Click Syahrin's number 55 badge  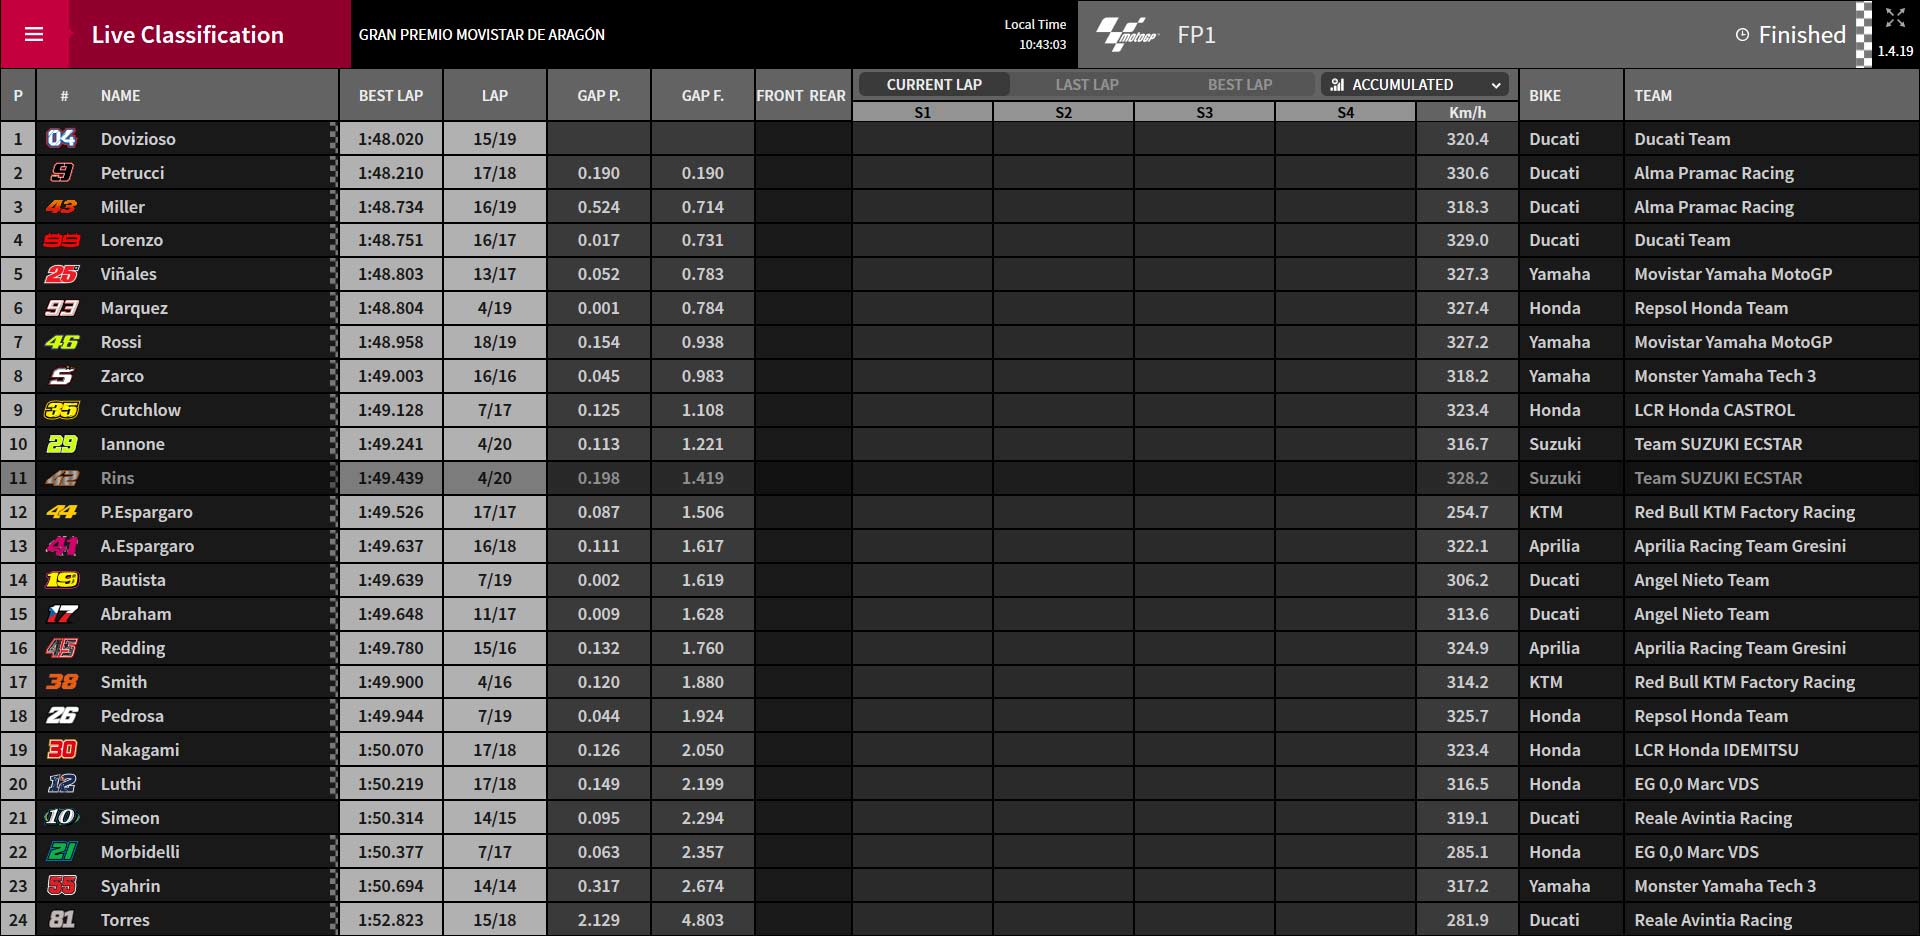[61, 886]
